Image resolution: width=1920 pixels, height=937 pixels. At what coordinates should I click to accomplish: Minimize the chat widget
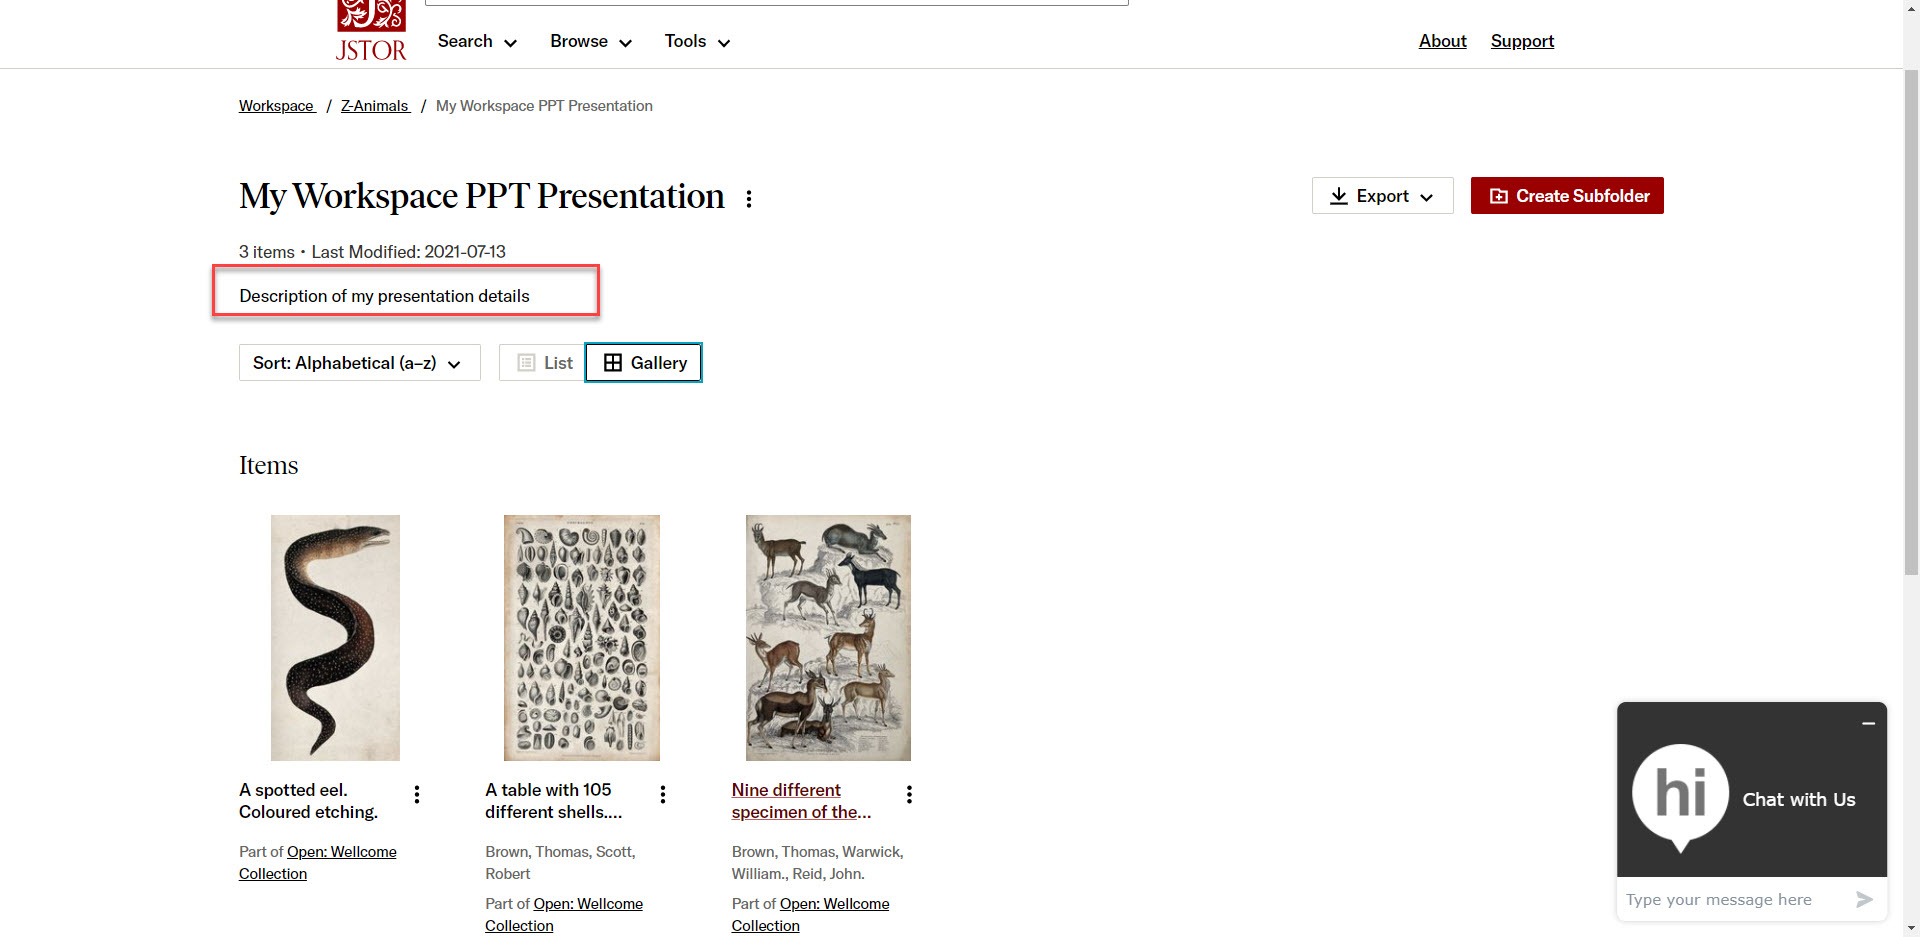coord(1868,723)
